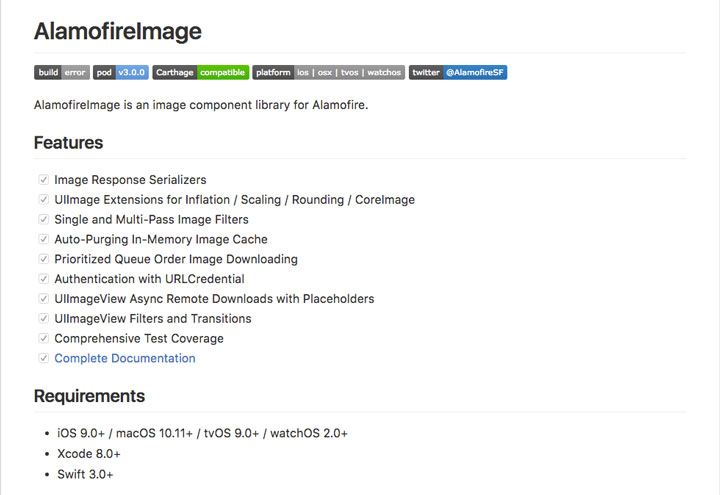Image resolution: width=720 pixels, height=495 pixels.
Task: Toggle the Auto-Purging In-Memory Image Cache checkbox
Action: (x=44, y=239)
